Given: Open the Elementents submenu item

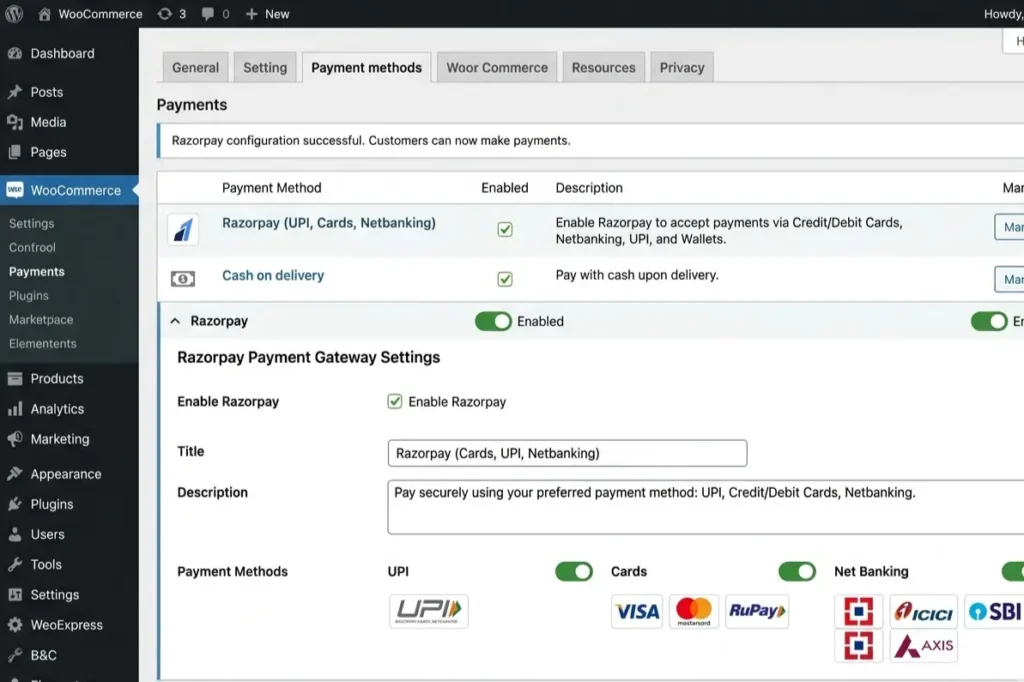Looking at the screenshot, I should 42,344.
